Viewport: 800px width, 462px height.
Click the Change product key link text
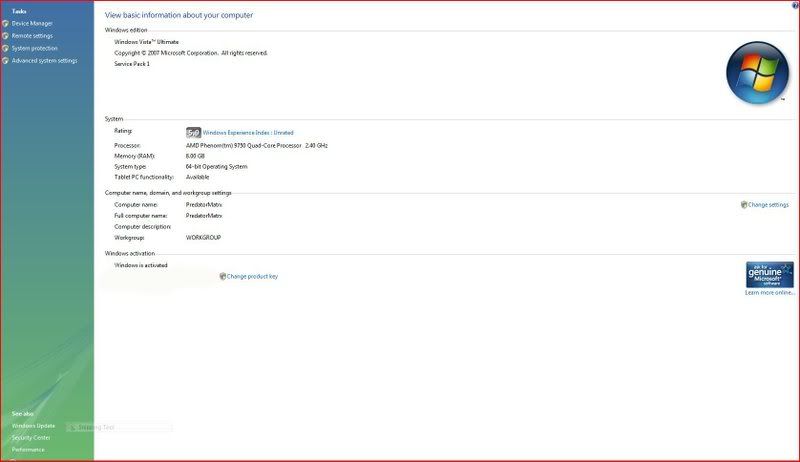(253, 276)
